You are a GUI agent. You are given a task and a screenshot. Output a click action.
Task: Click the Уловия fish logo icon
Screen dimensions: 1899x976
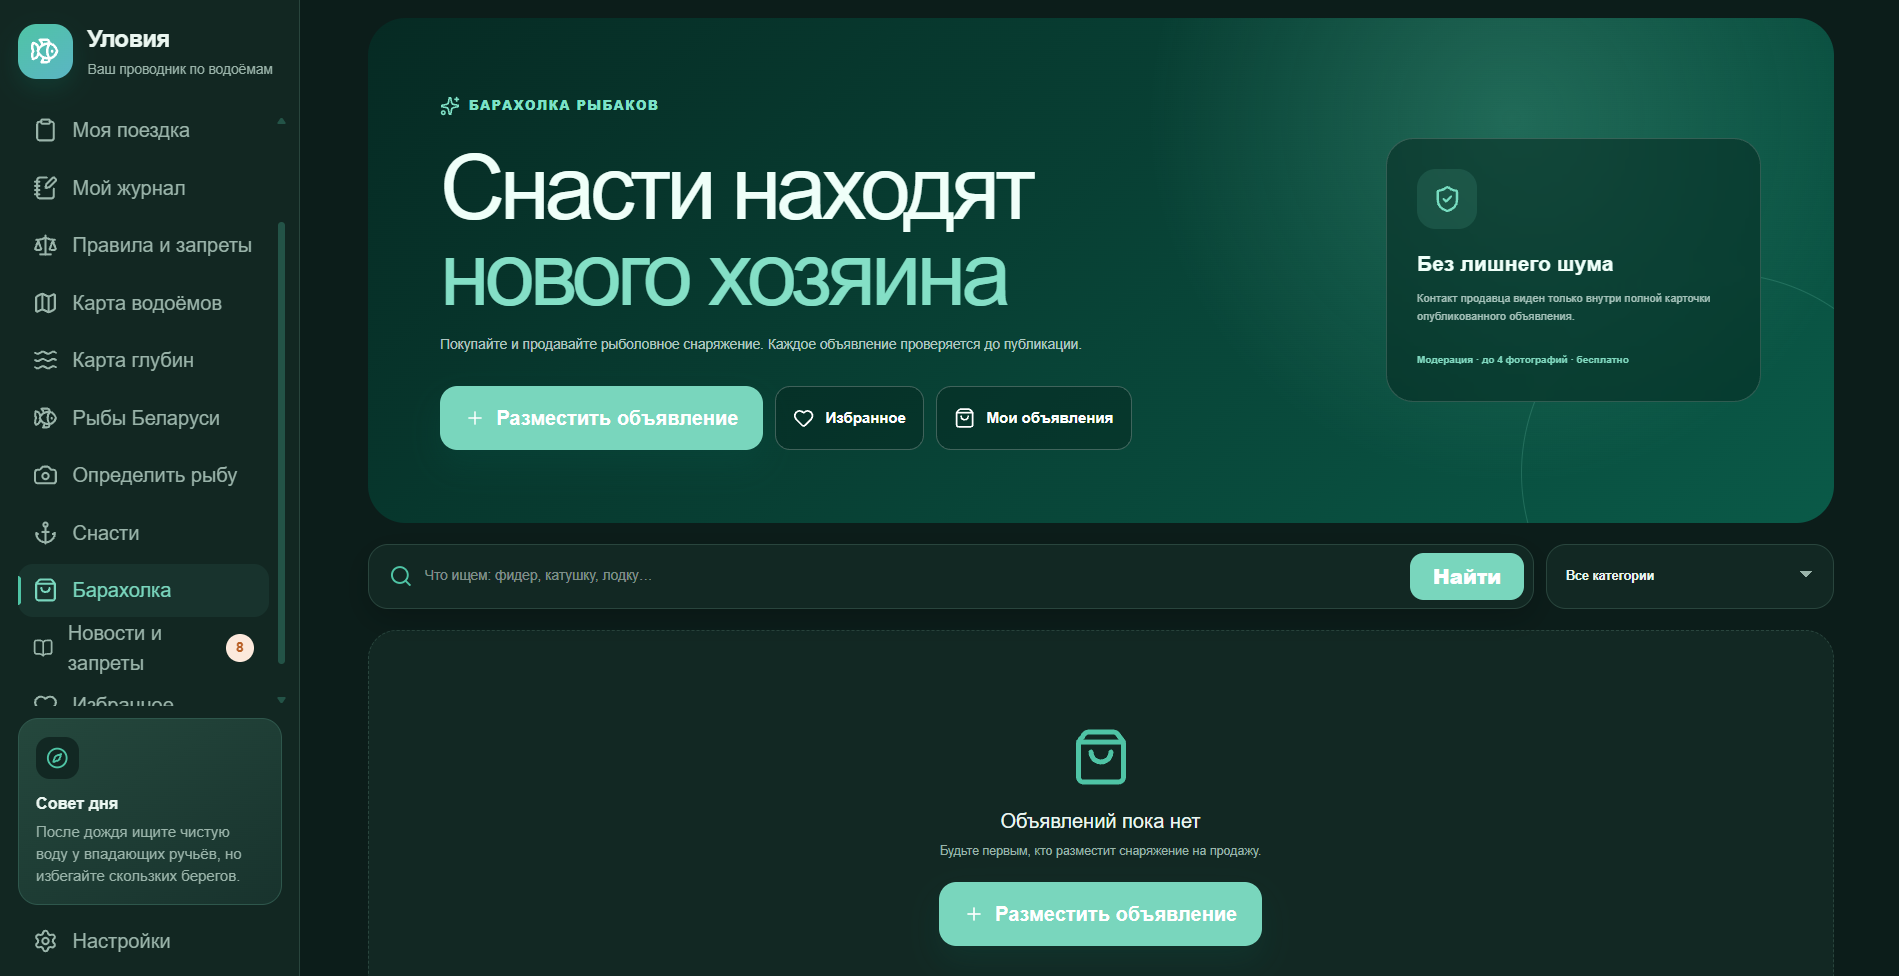(45, 51)
